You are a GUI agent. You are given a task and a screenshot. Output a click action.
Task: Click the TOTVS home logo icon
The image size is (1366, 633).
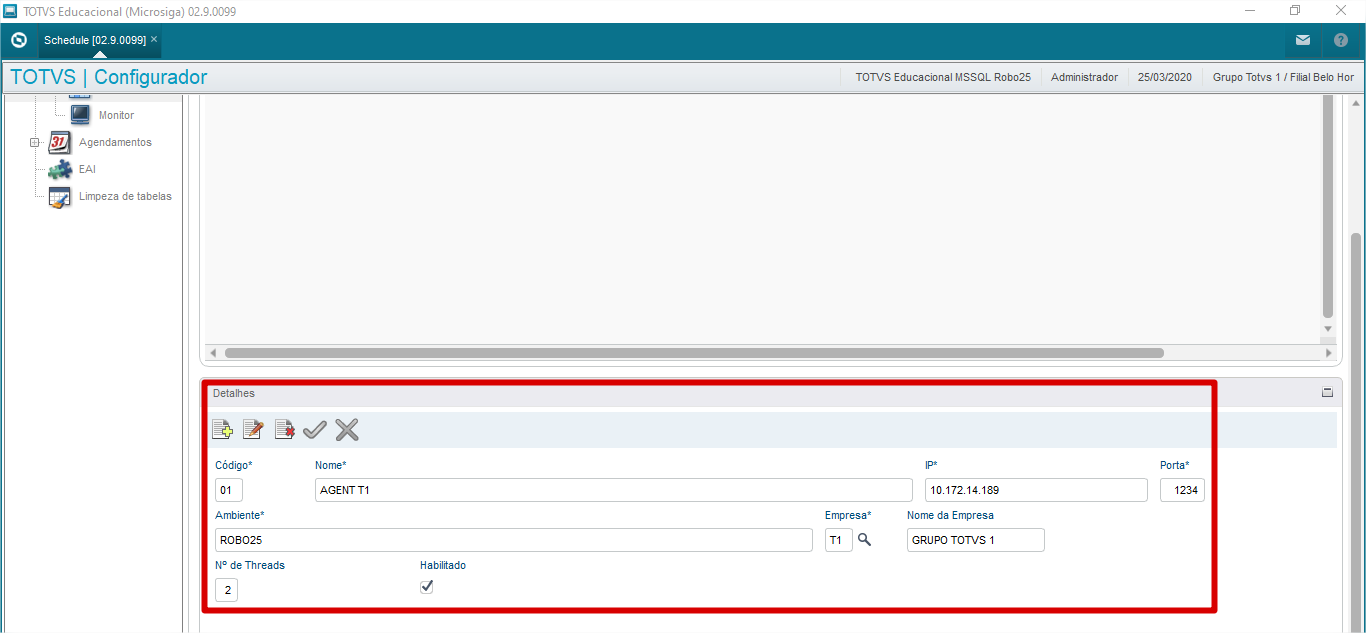click(18, 40)
